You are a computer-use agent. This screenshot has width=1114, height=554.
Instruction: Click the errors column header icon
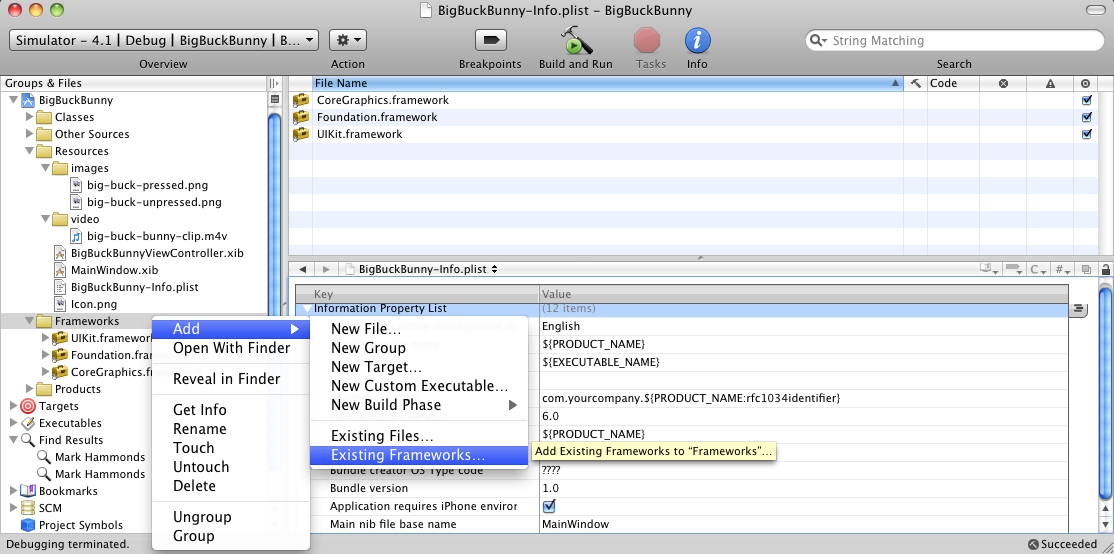pos(1003,83)
